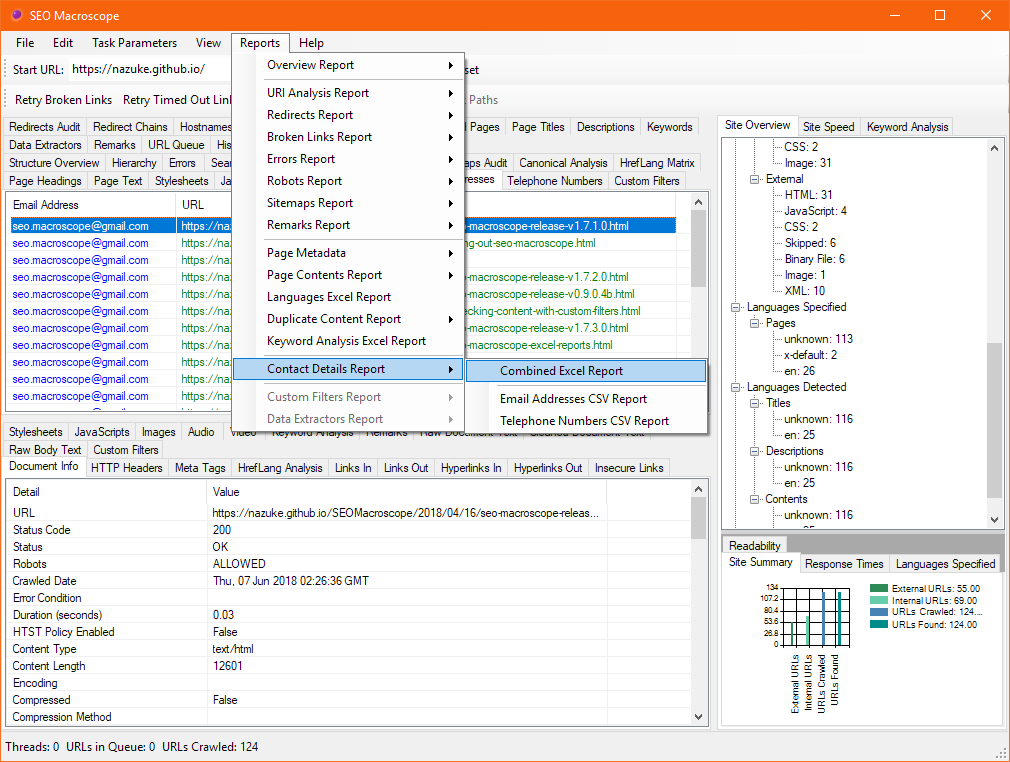Click the Site Overview scroll down arrow

pyautogui.click(x=995, y=519)
